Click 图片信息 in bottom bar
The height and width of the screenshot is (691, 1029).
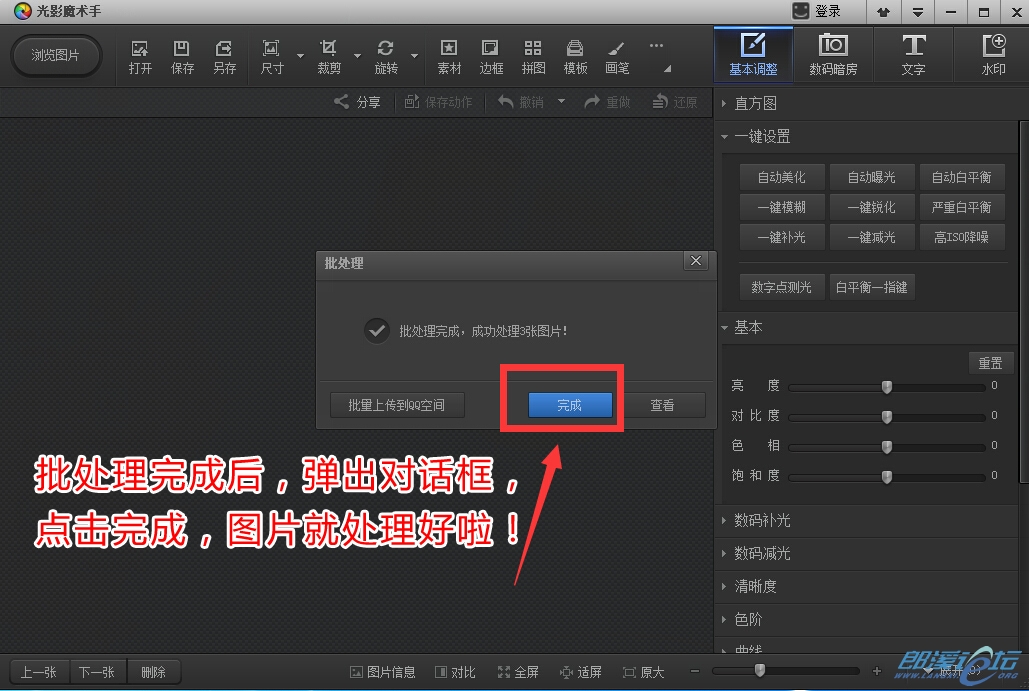(x=383, y=672)
